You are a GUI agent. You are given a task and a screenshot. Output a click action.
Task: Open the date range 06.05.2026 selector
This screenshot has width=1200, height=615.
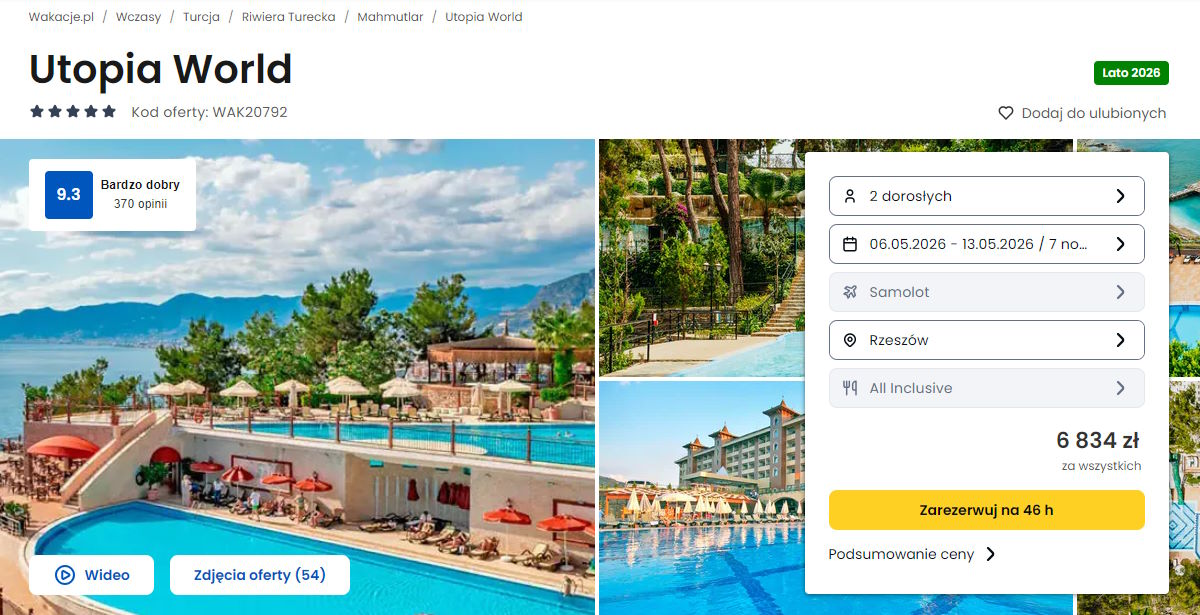coord(986,244)
